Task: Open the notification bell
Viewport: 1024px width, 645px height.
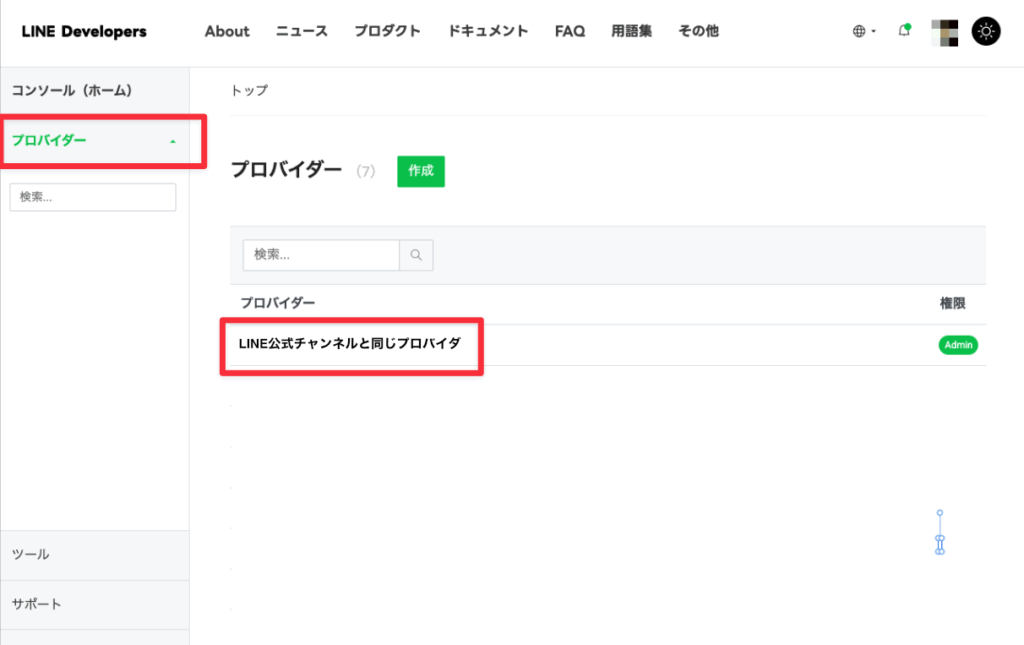Action: (x=904, y=31)
